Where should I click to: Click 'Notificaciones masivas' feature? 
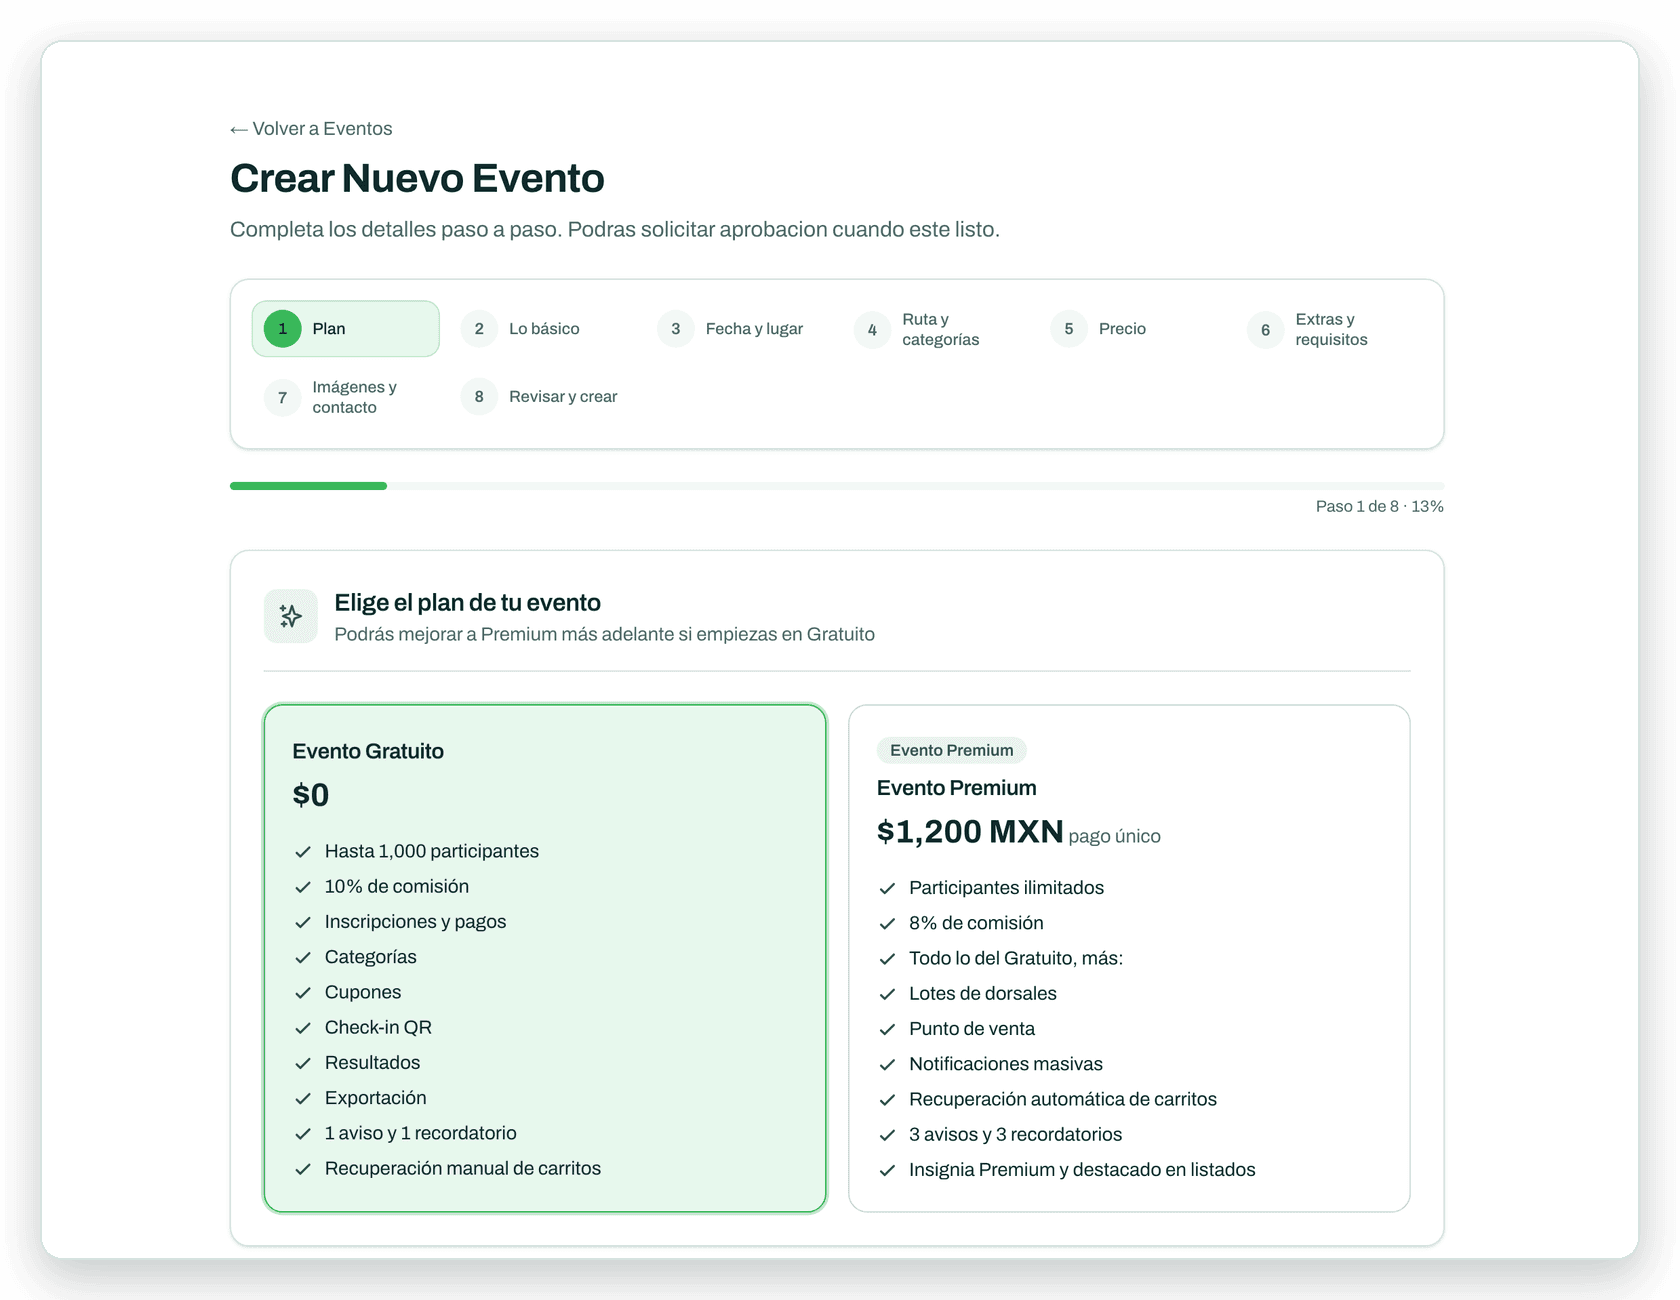point(1006,1064)
